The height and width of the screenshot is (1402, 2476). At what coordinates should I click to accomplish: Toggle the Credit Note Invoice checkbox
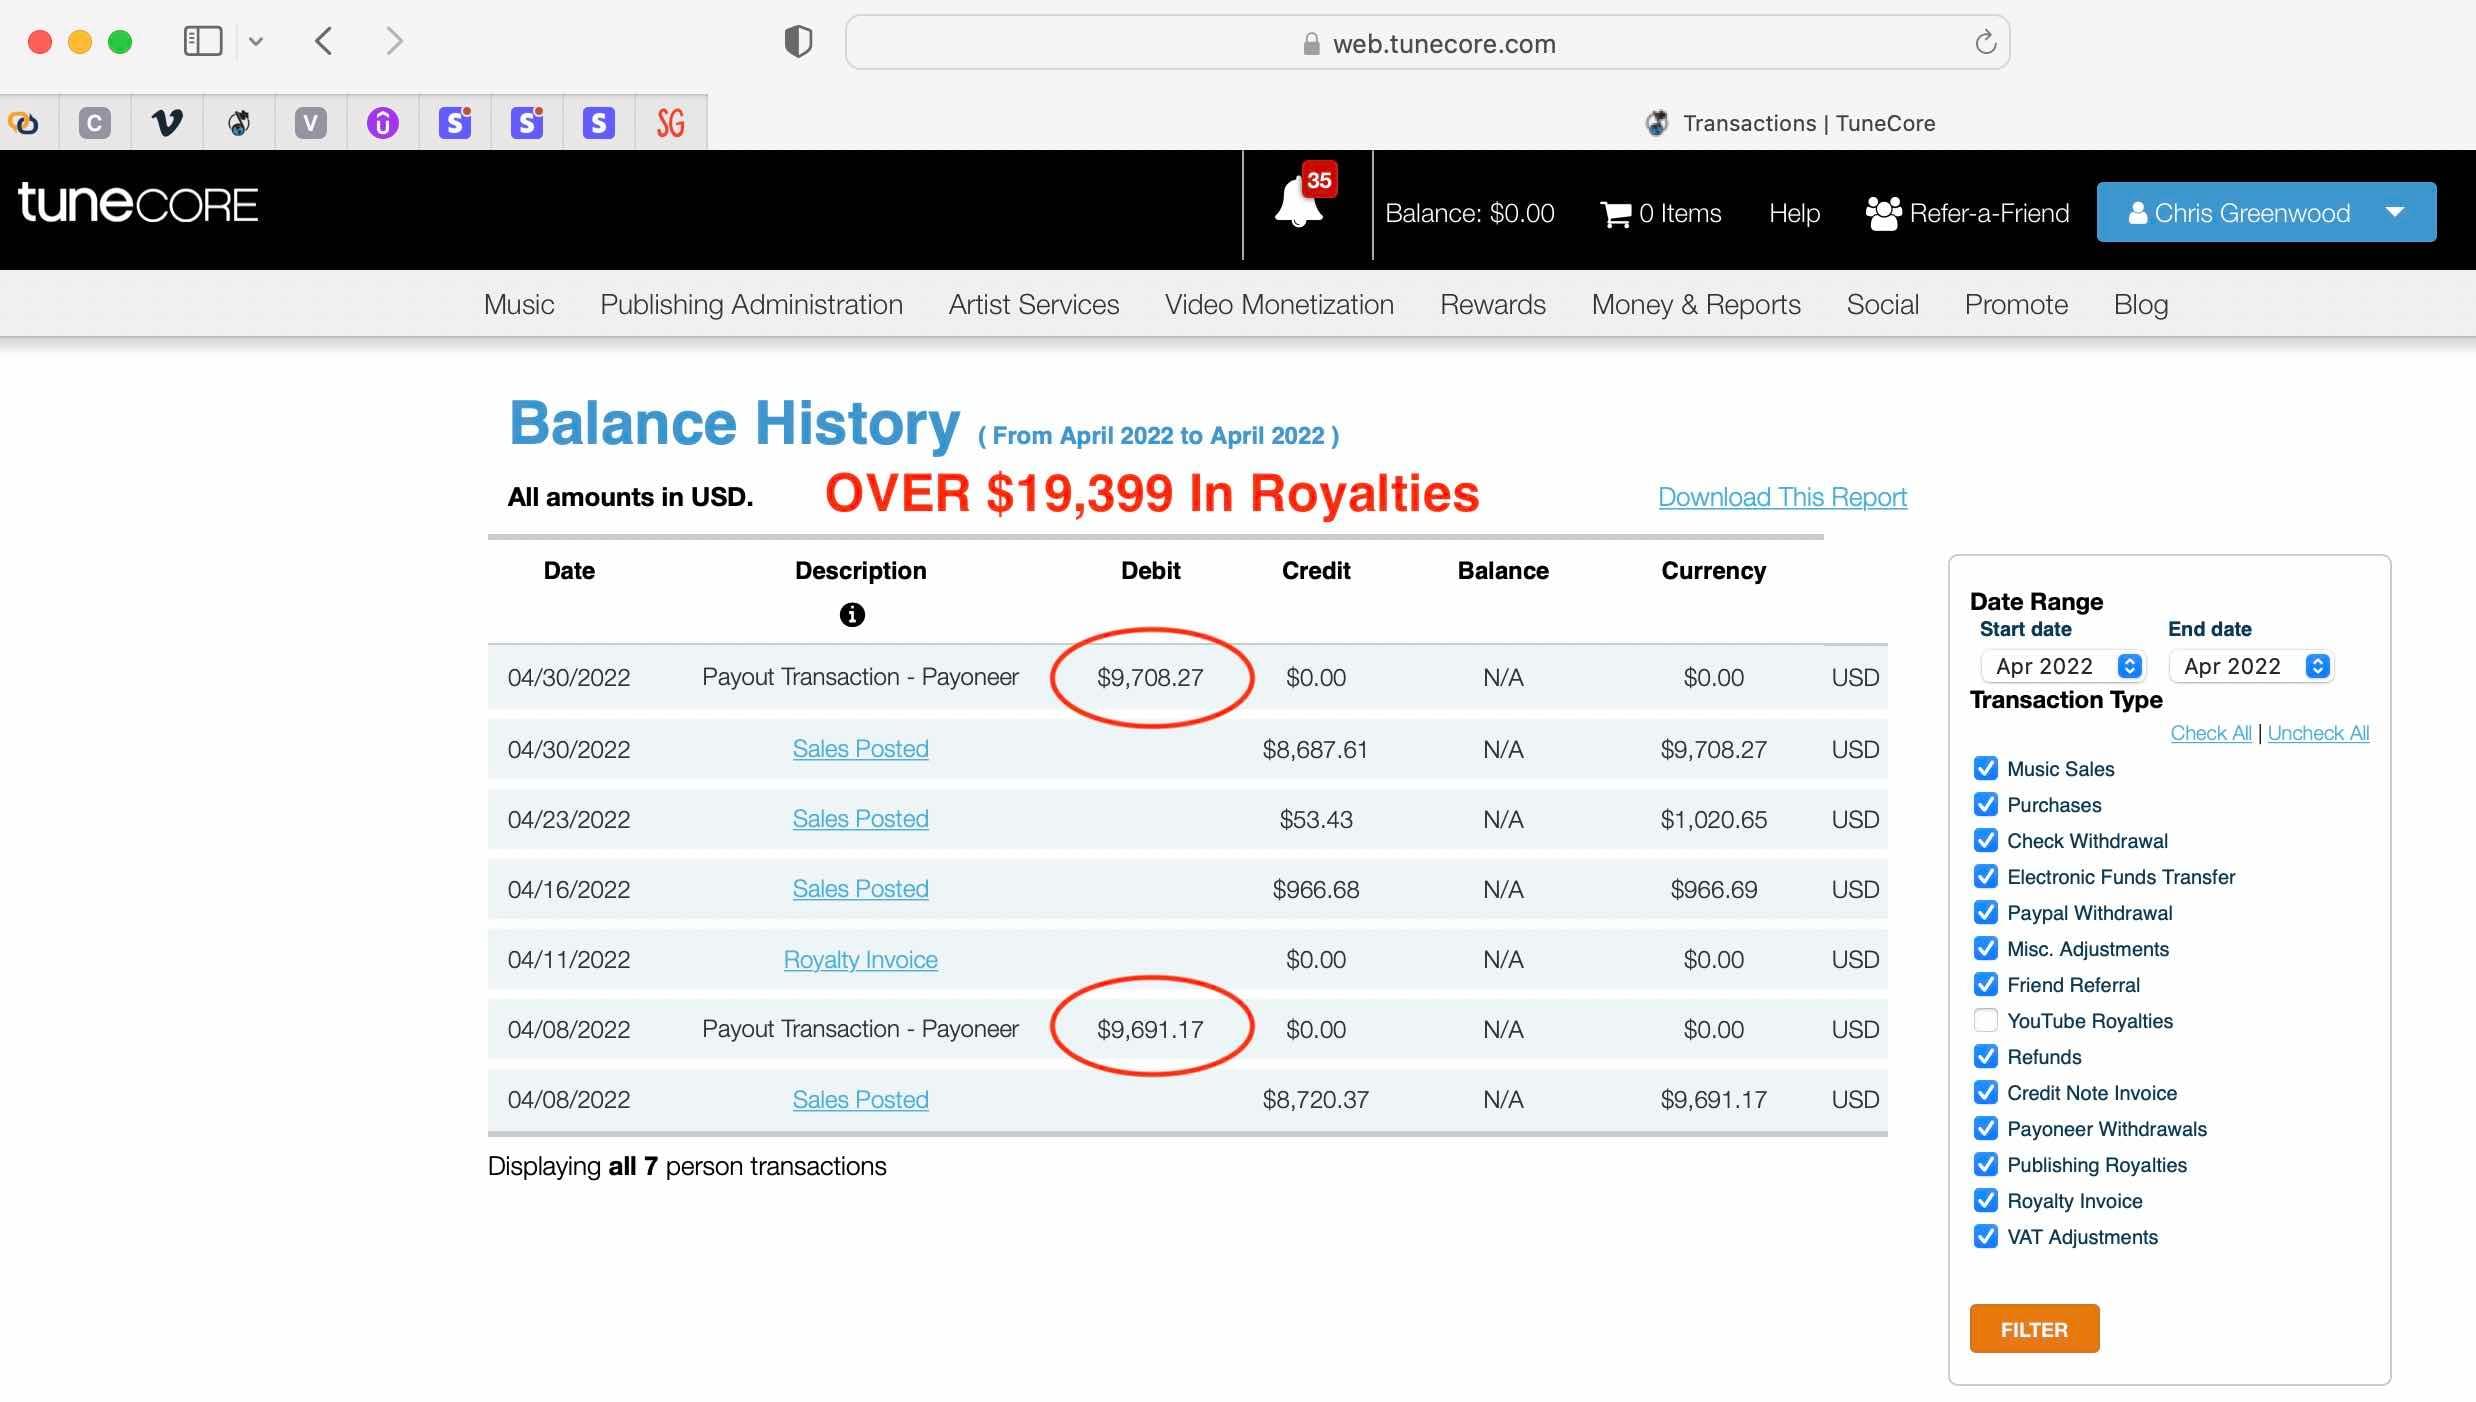pos(1986,1092)
